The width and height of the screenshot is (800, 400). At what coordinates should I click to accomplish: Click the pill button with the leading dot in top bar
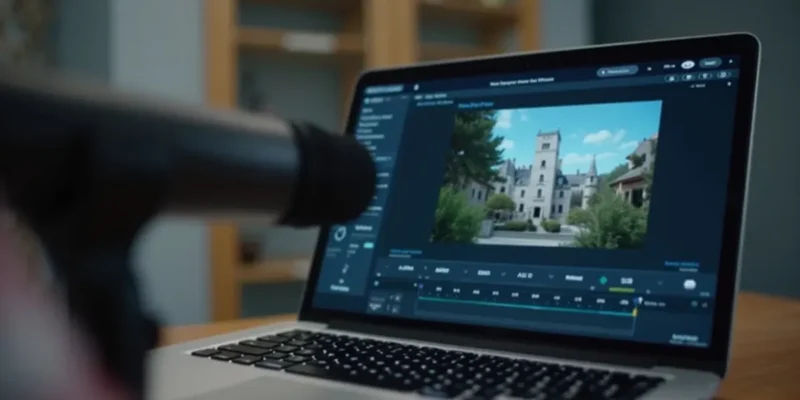click(617, 71)
